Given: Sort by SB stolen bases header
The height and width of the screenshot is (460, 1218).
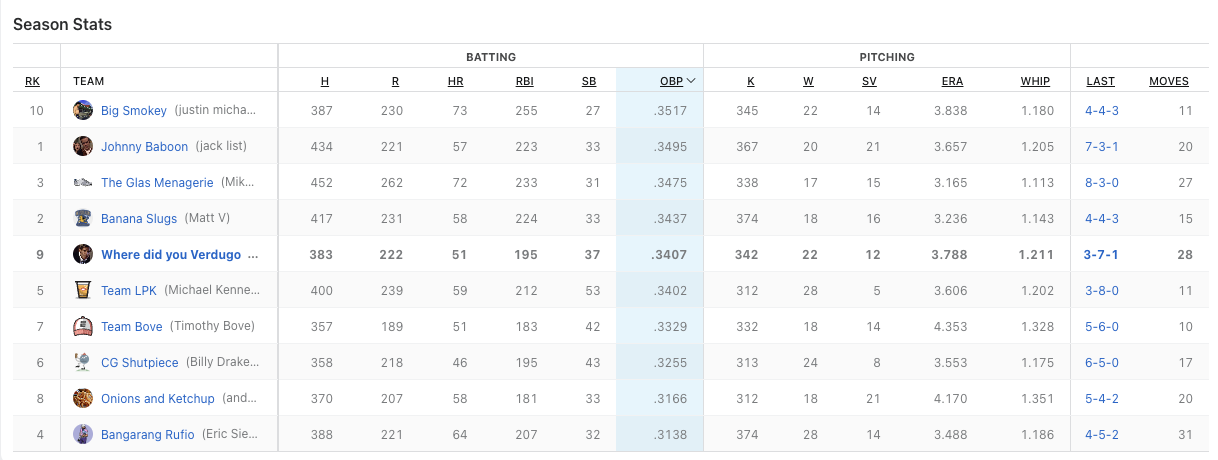Looking at the screenshot, I should [x=589, y=81].
